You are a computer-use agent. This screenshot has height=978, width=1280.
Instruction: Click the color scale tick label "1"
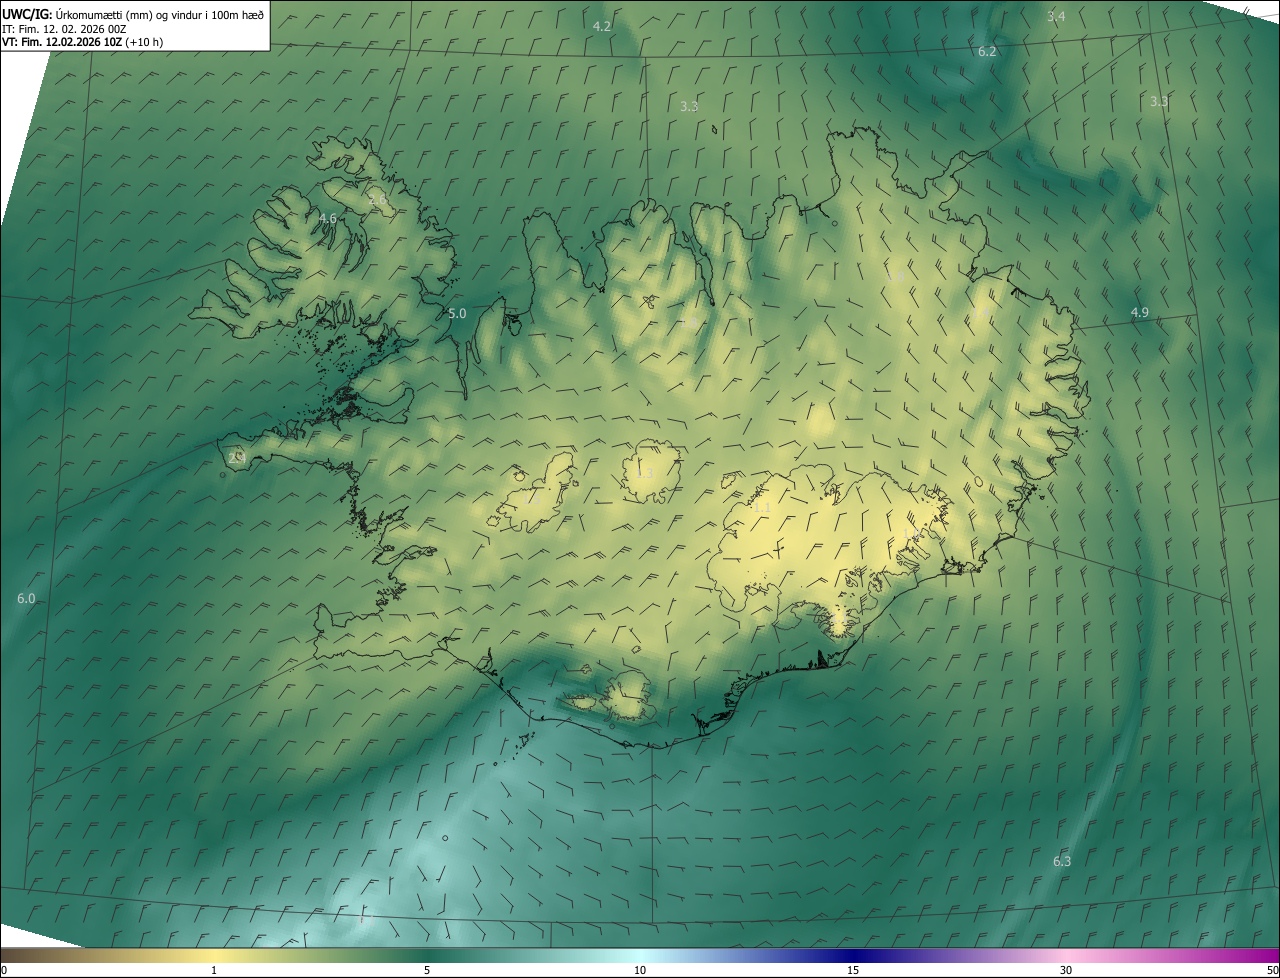(x=214, y=970)
